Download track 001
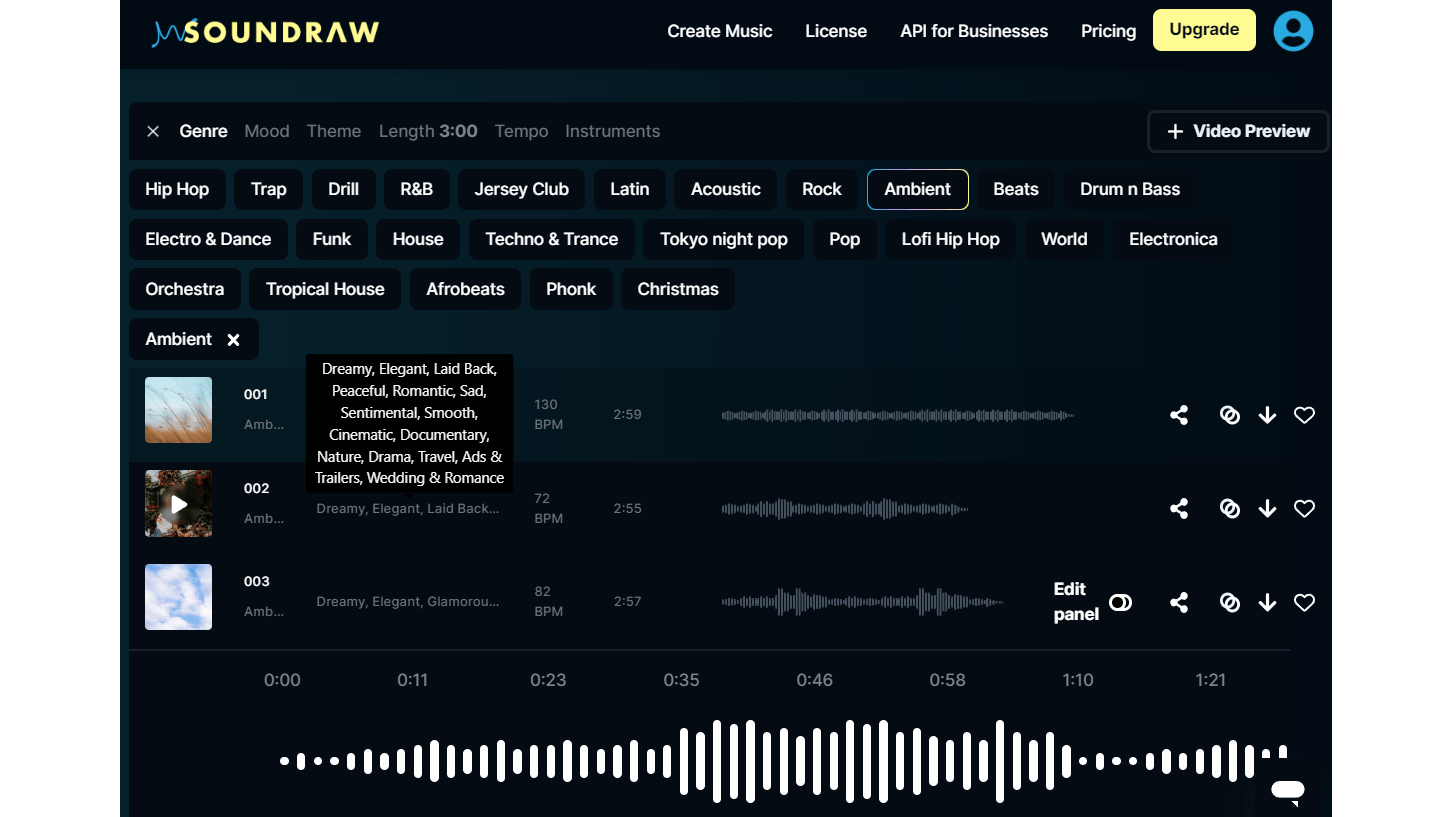 point(1267,415)
